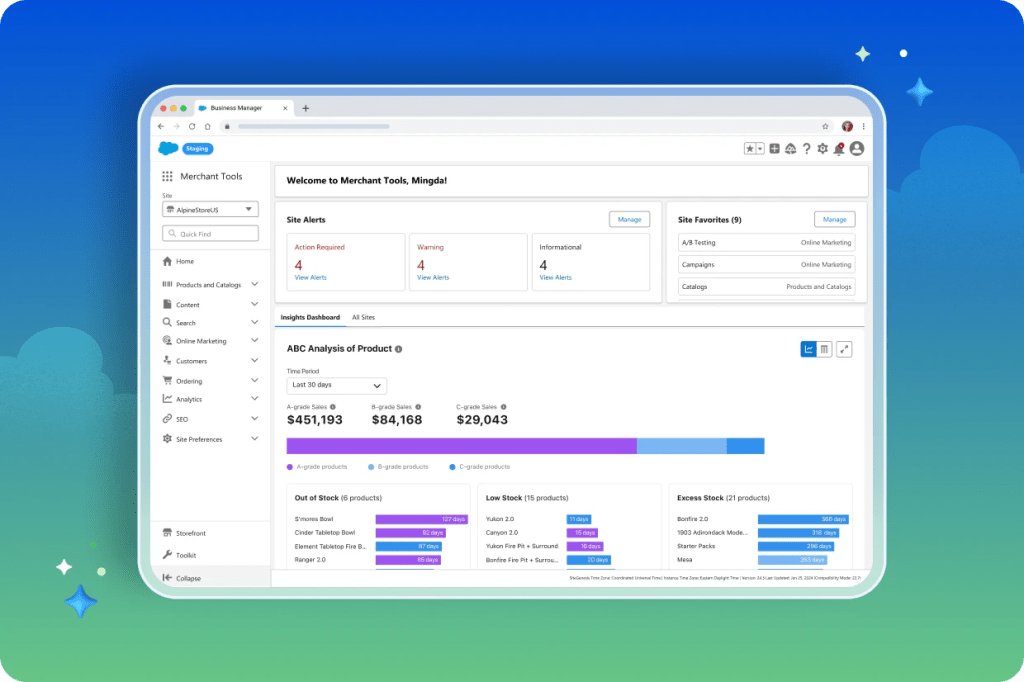Click Cinder Tabletop Bowl 92 days bar
The image size is (1024, 682).
pos(411,533)
